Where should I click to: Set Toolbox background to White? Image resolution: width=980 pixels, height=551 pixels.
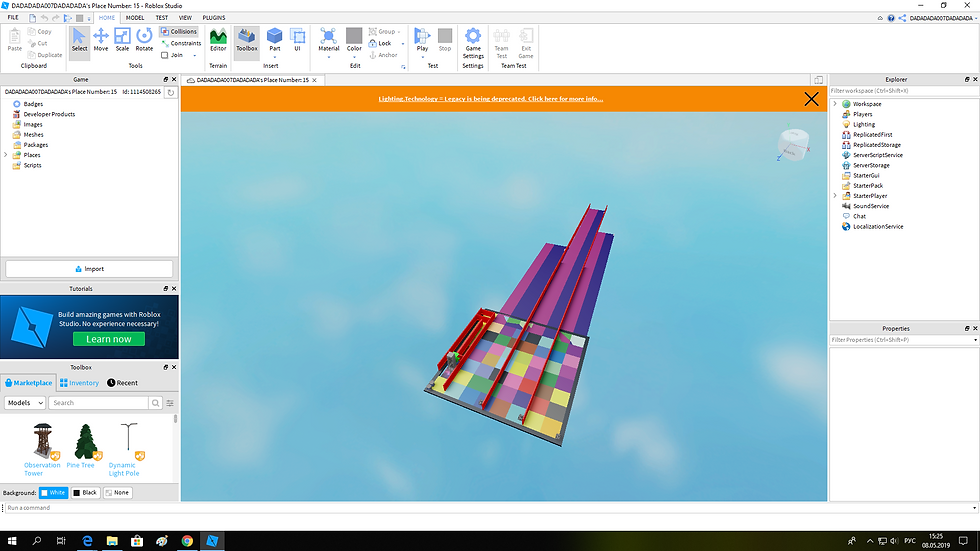click(x=54, y=493)
